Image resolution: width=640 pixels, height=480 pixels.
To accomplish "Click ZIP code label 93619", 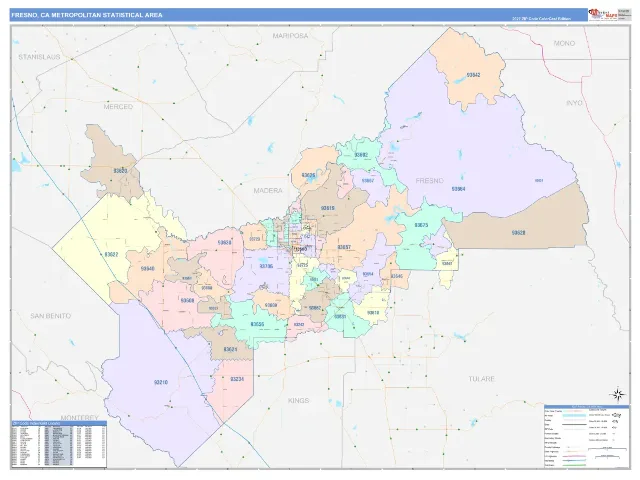I will [x=327, y=209].
